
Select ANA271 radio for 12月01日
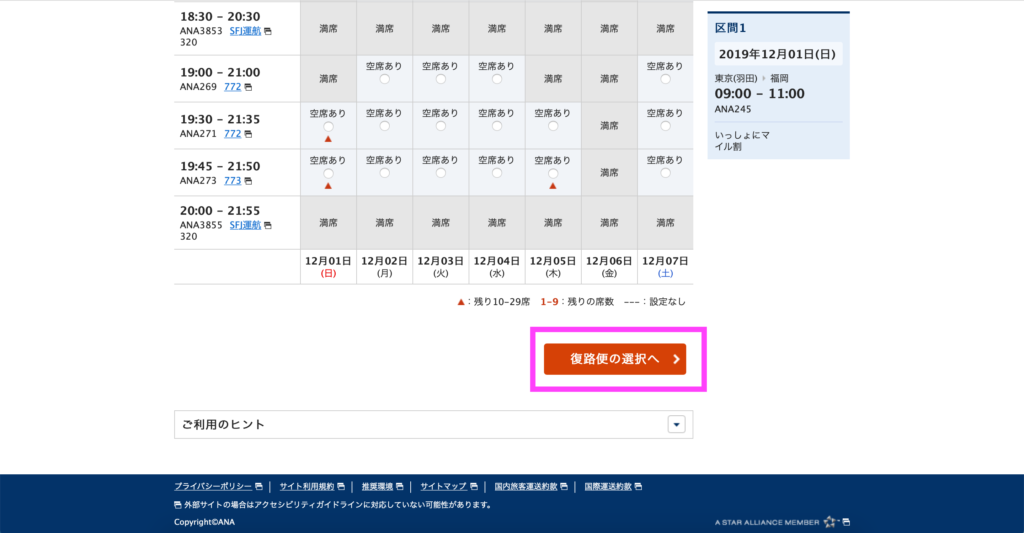pyautogui.click(x=328, y=126)
